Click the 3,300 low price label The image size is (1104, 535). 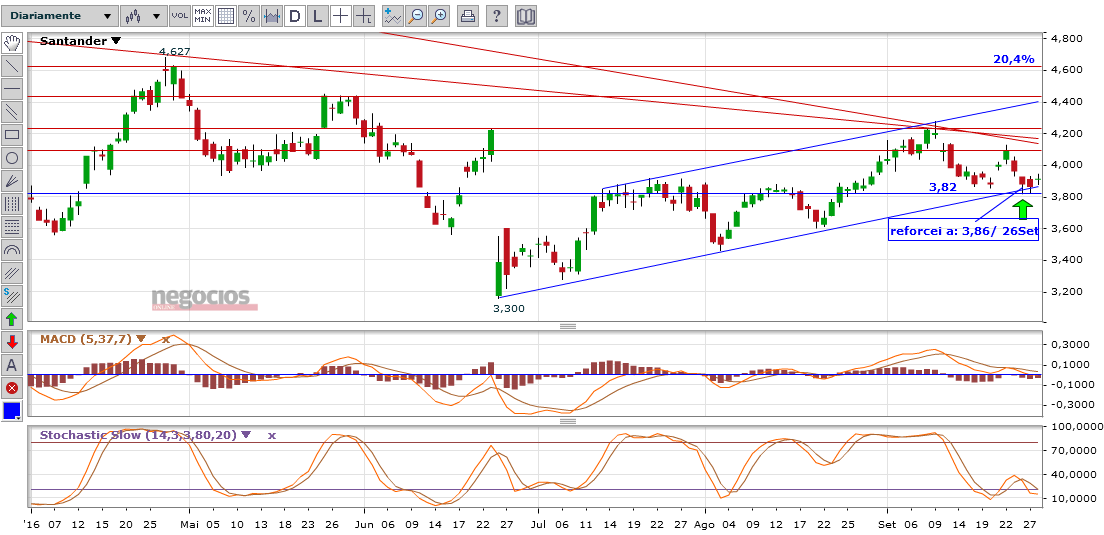509,308
